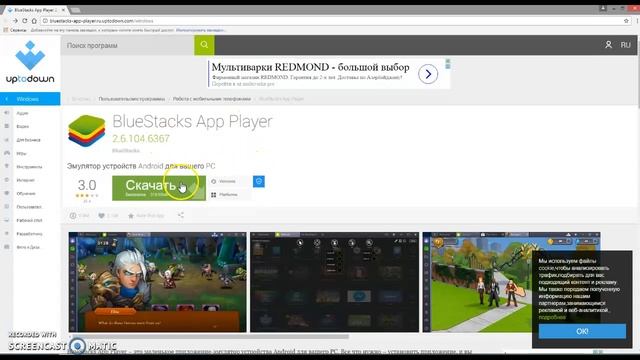Click the back arrow beside Windows
The image size is (640, 360).
coord(7,99)
